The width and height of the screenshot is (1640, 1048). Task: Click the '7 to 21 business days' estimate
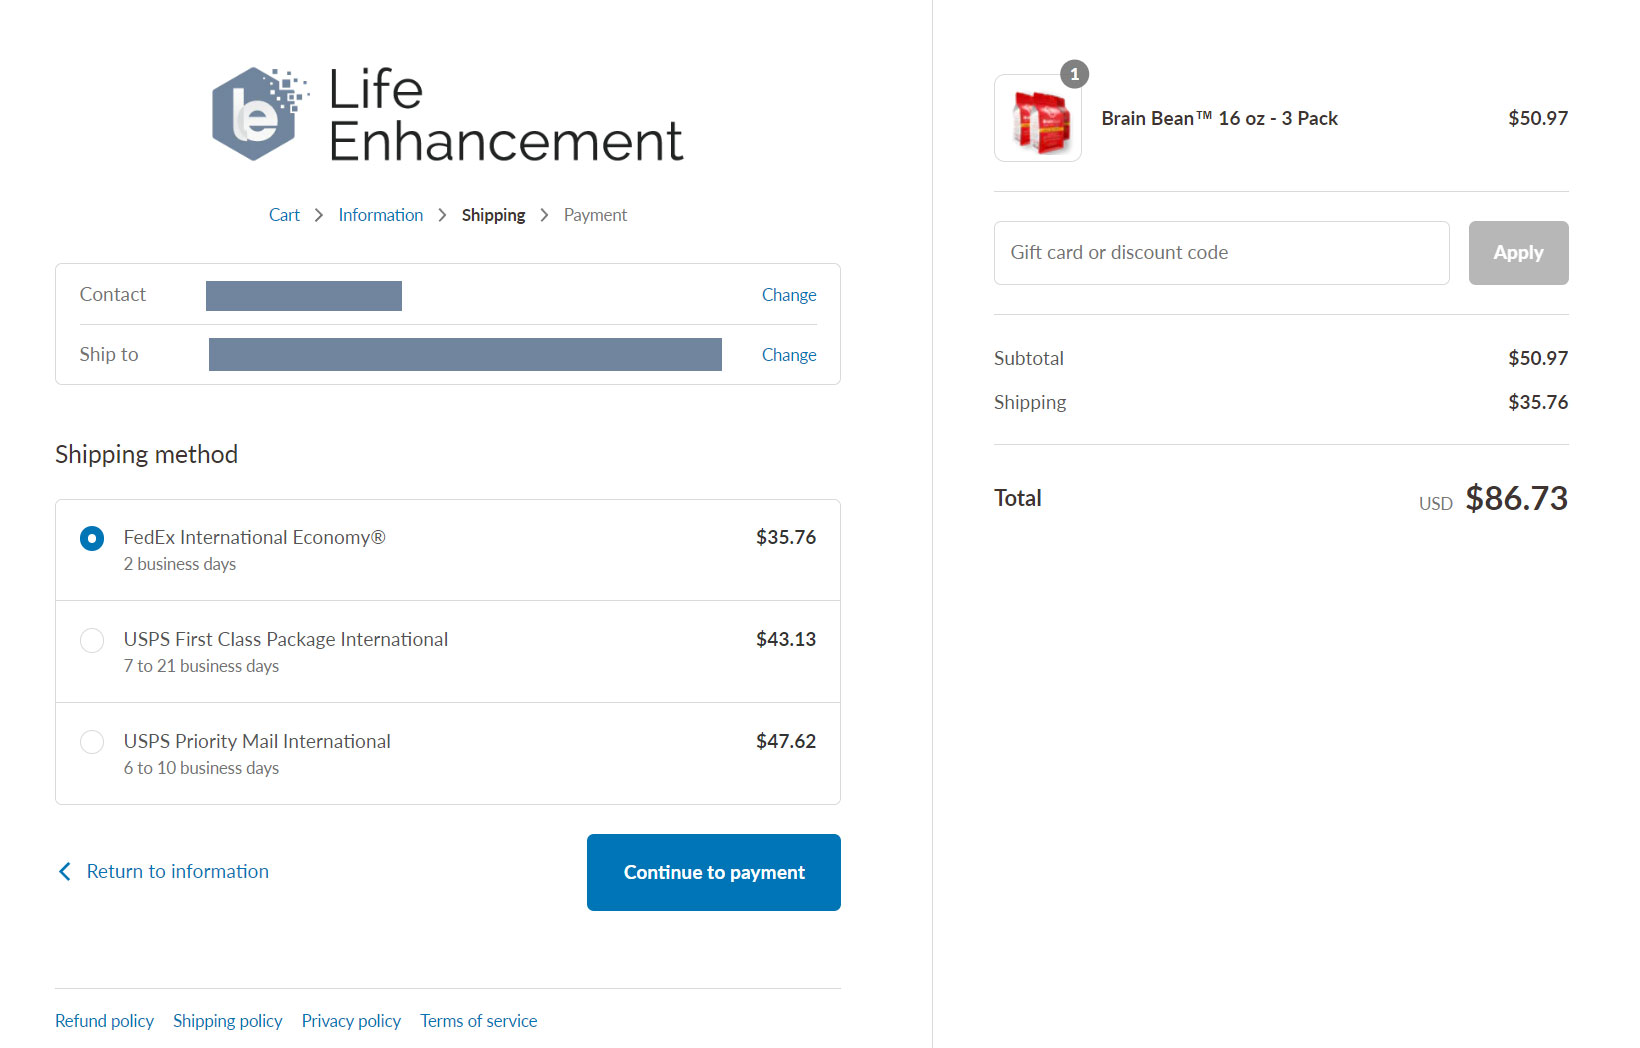(201, 666)
